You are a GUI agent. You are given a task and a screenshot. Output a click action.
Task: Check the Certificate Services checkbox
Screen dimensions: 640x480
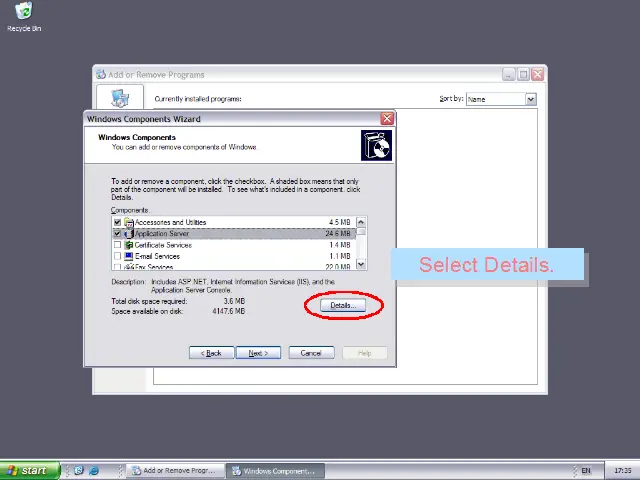click(x=118, y=245)
